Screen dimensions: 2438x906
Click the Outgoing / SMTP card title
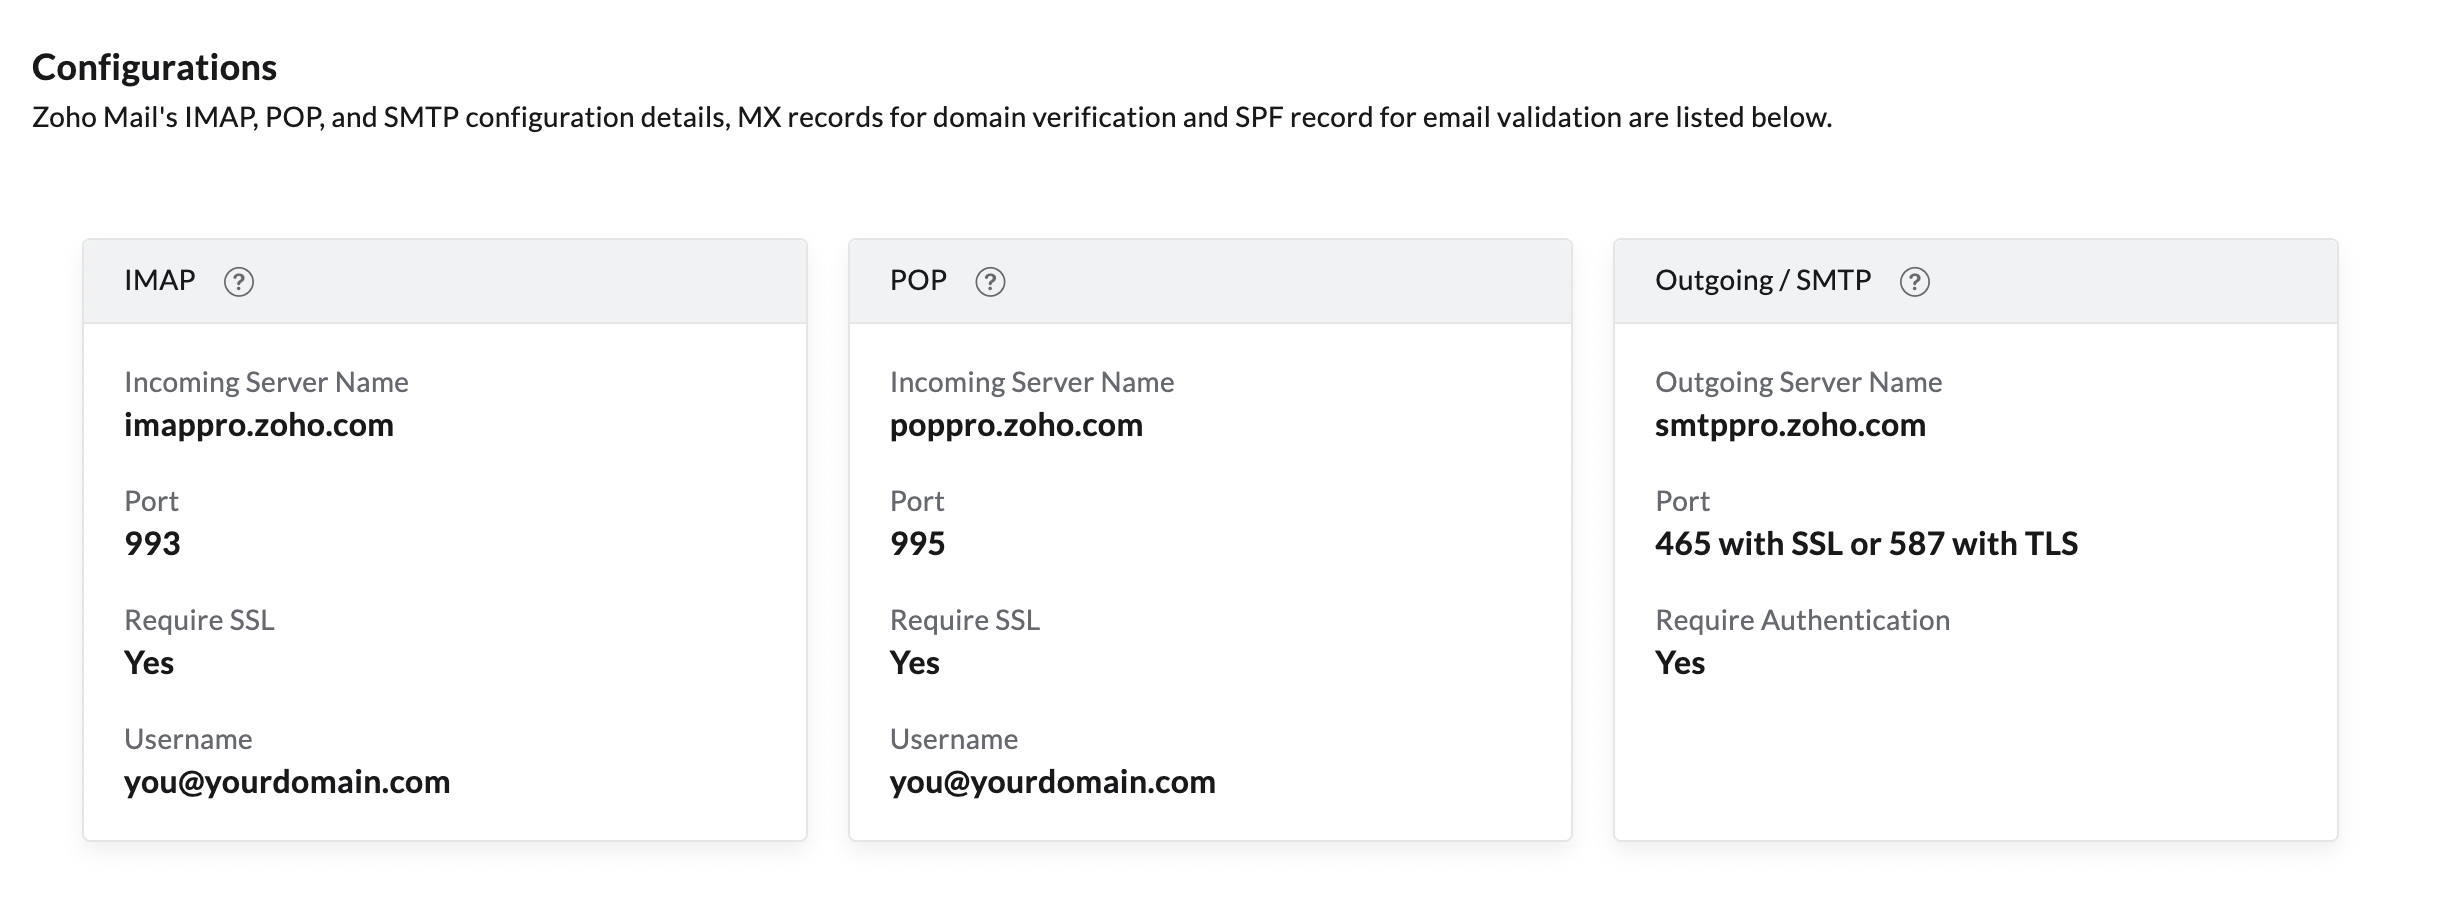1763,280
